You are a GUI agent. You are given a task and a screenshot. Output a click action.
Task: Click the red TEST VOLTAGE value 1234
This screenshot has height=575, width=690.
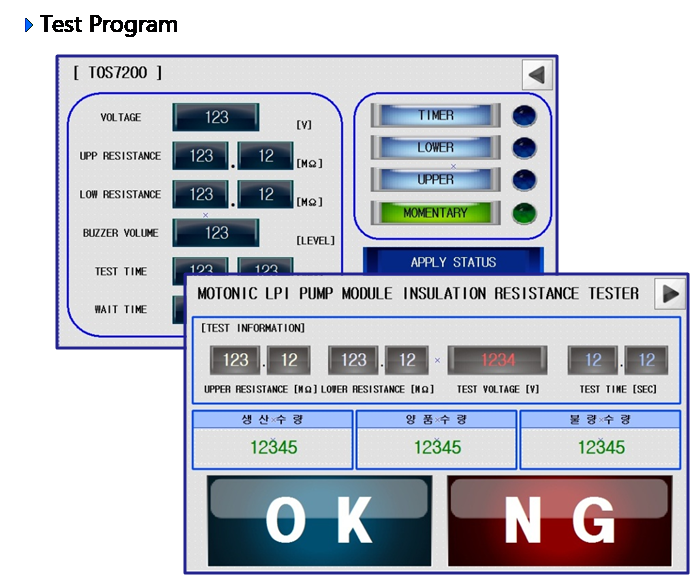coord(498,360)
